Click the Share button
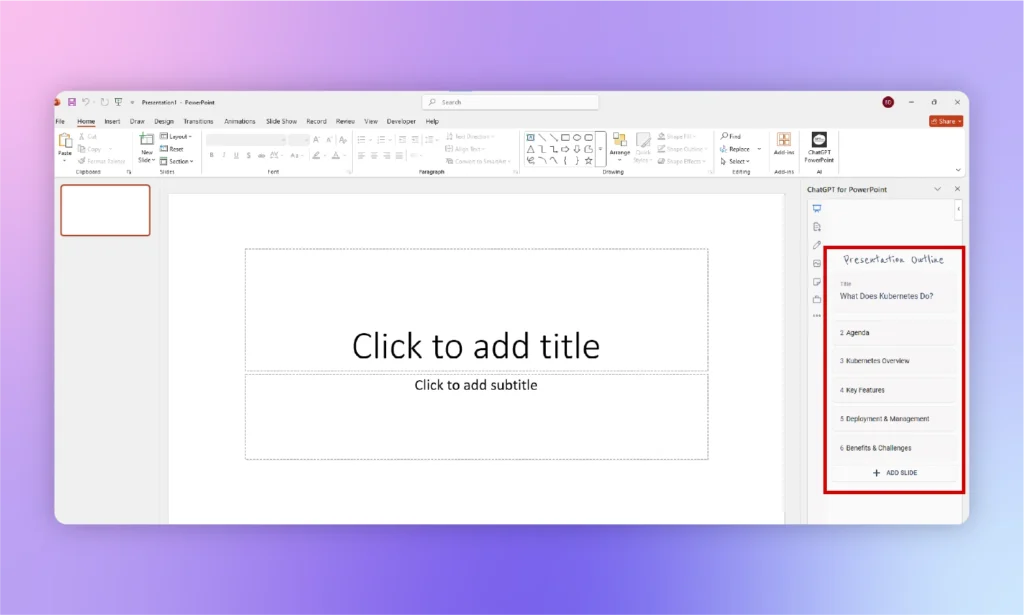1024x615 pixels. tap(946, 121)
